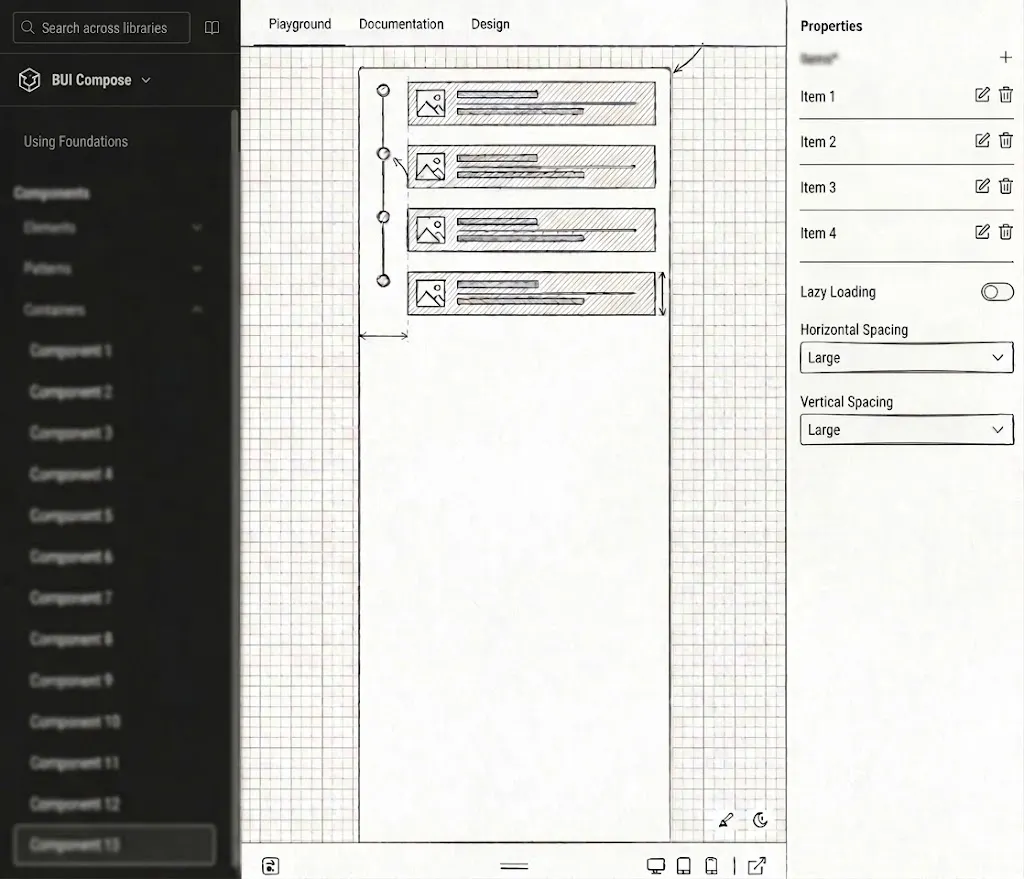Open Component 2 in sidebar
Screen dimensions: 1024x879
tap(71, 392)
